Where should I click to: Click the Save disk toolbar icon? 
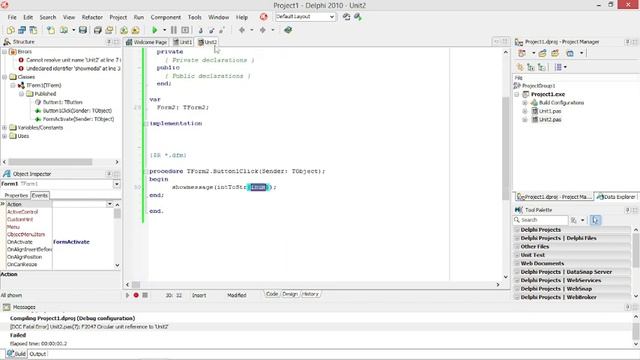click(x=83, y=30)
